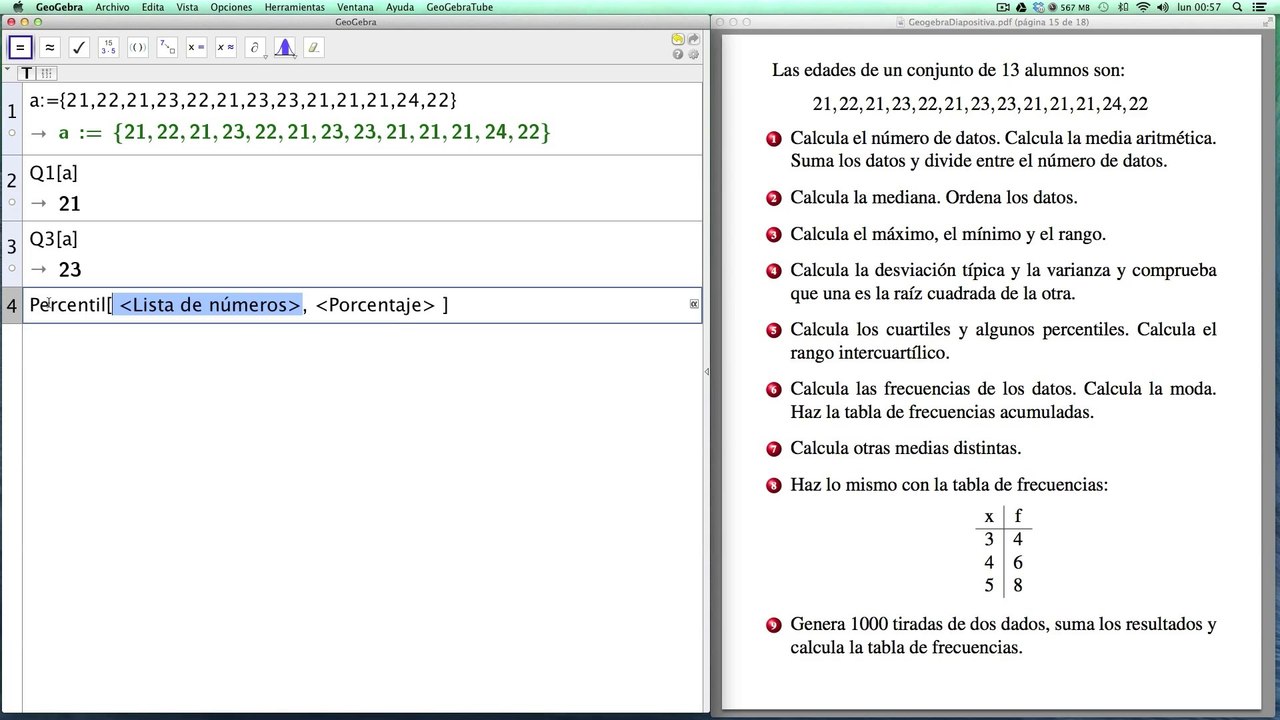Open the Ayuda menu
1280x720 pixels.
click(x=400, y=7)
